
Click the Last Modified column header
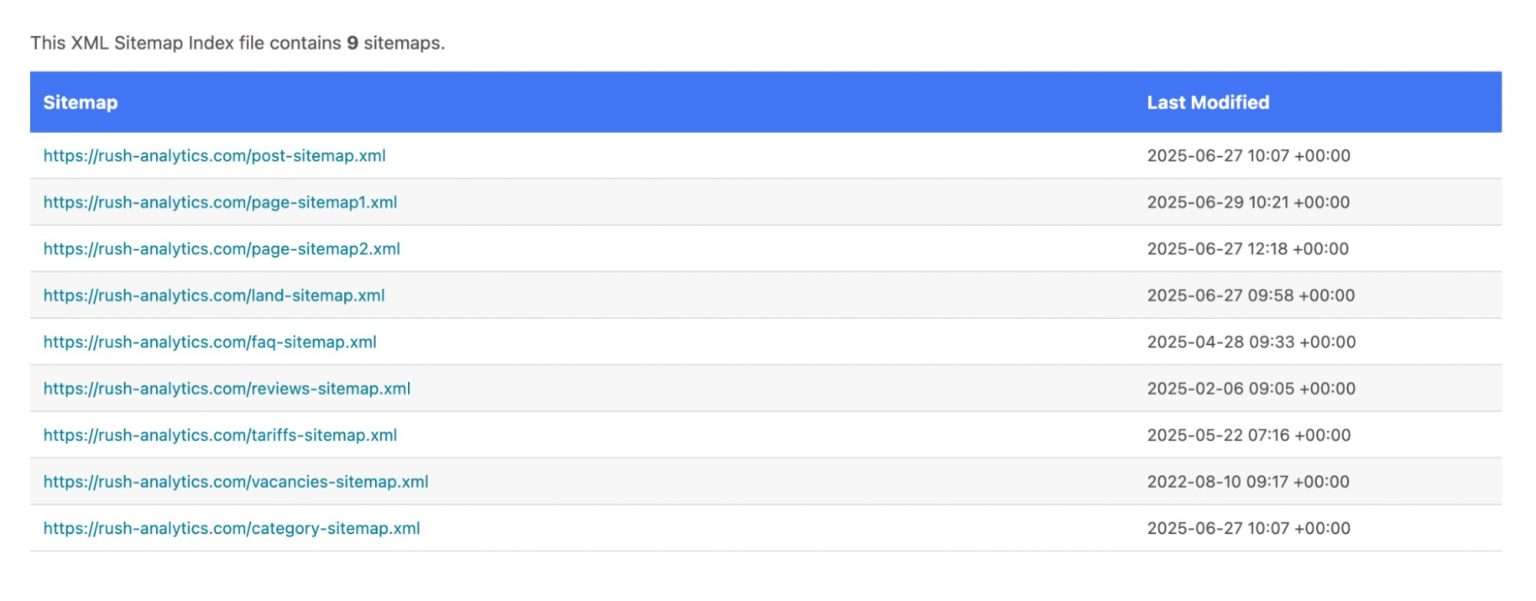1208,102
